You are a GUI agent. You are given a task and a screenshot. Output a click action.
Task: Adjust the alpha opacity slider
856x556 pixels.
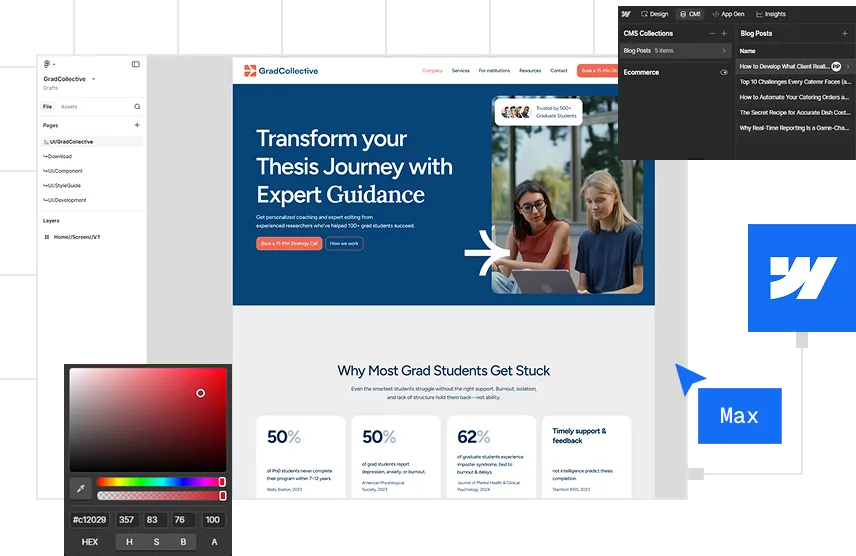(161, 495)
